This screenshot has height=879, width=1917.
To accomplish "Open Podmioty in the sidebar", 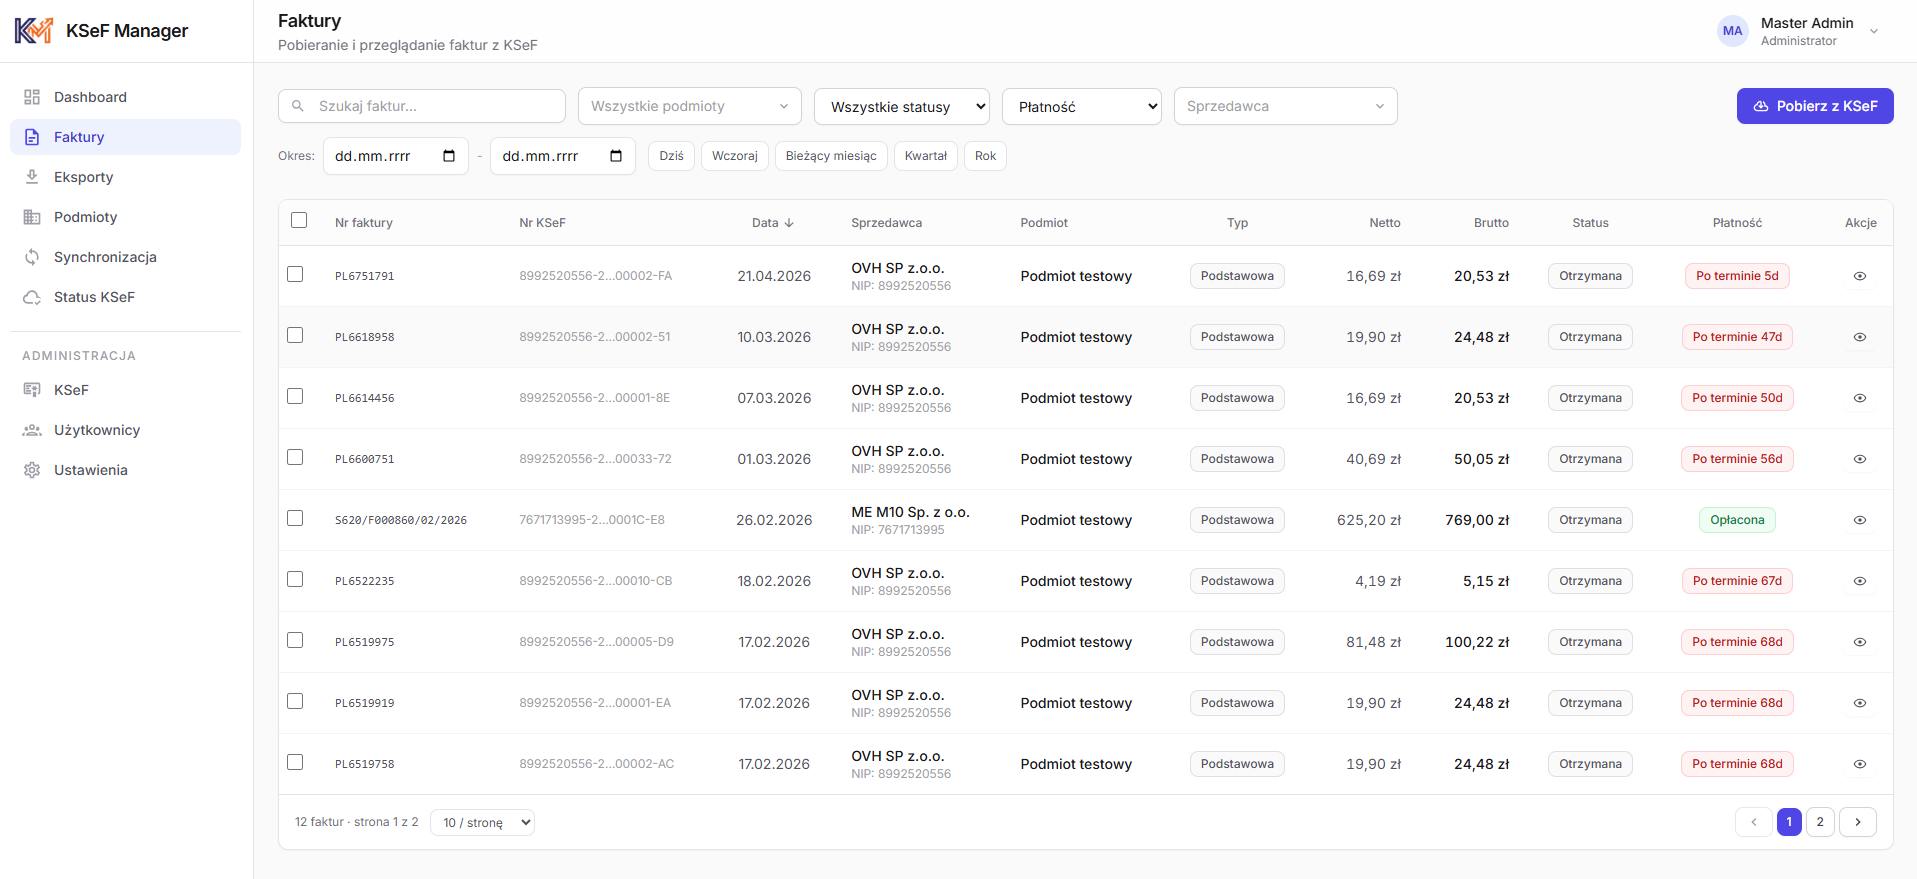I will click(x=125, y=217).
